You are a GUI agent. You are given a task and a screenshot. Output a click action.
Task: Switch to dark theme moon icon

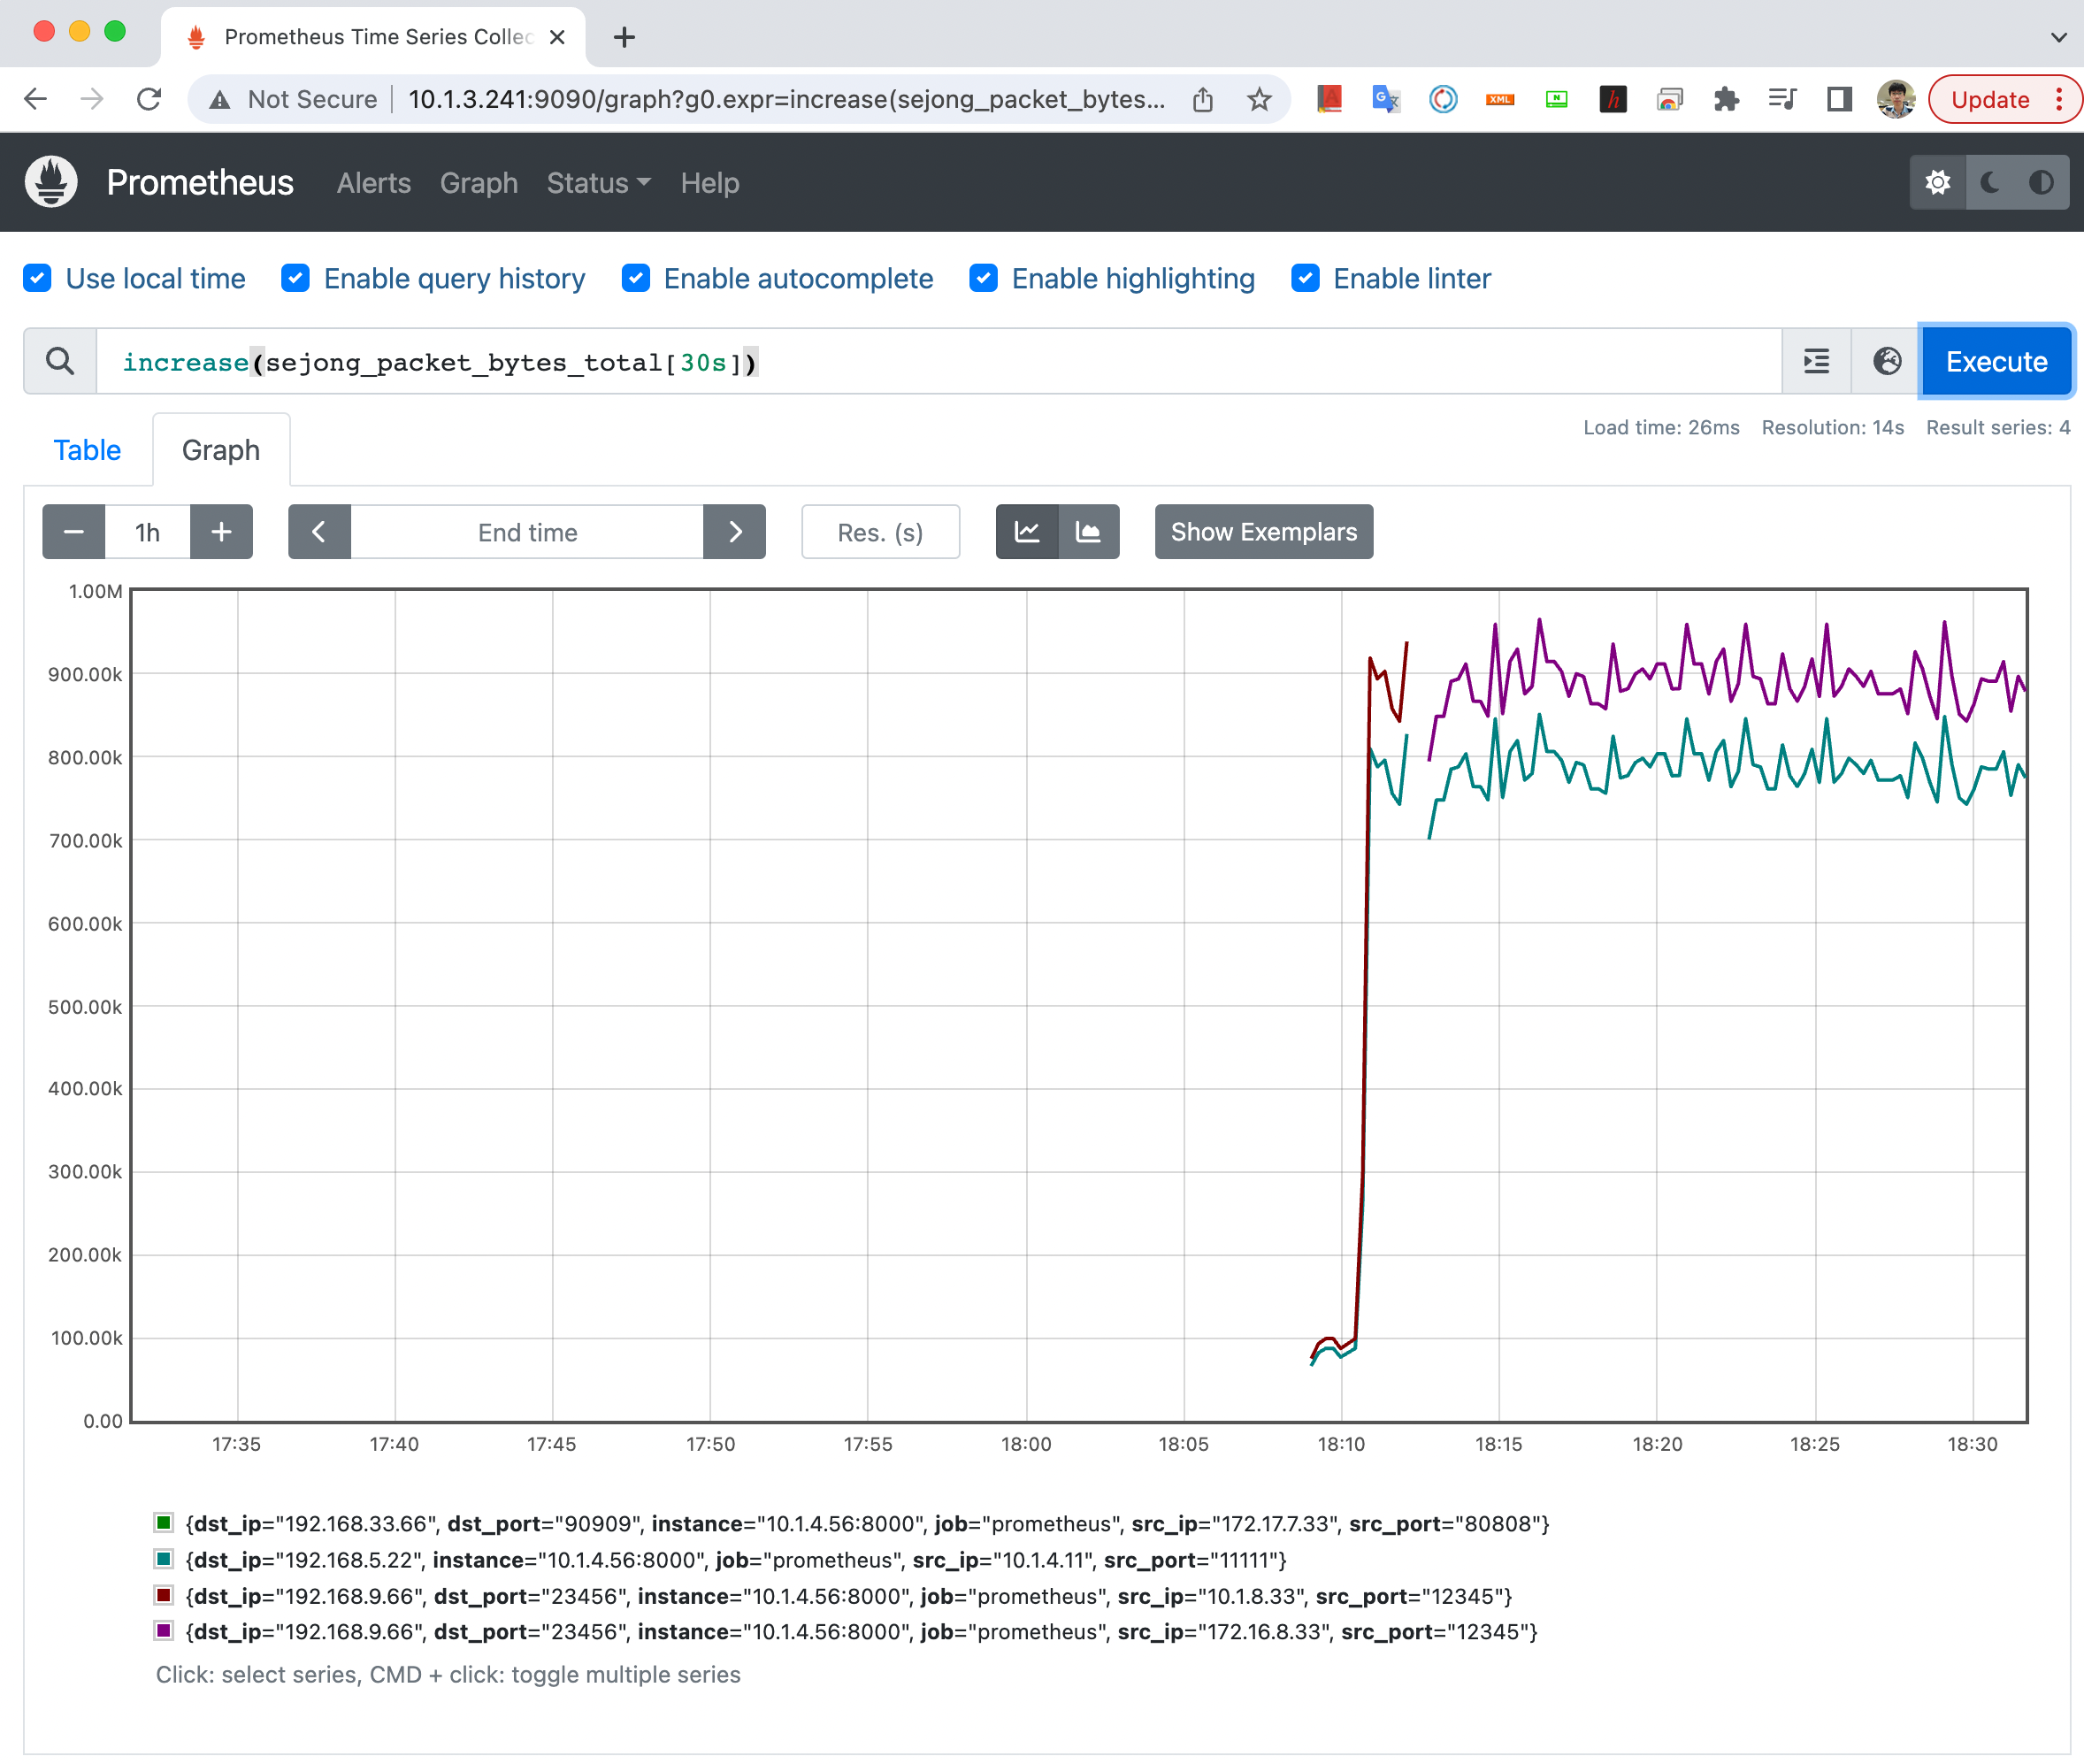1990,183
